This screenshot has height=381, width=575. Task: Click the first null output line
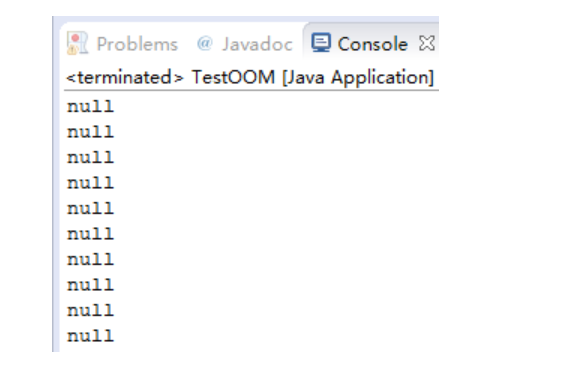91,107
